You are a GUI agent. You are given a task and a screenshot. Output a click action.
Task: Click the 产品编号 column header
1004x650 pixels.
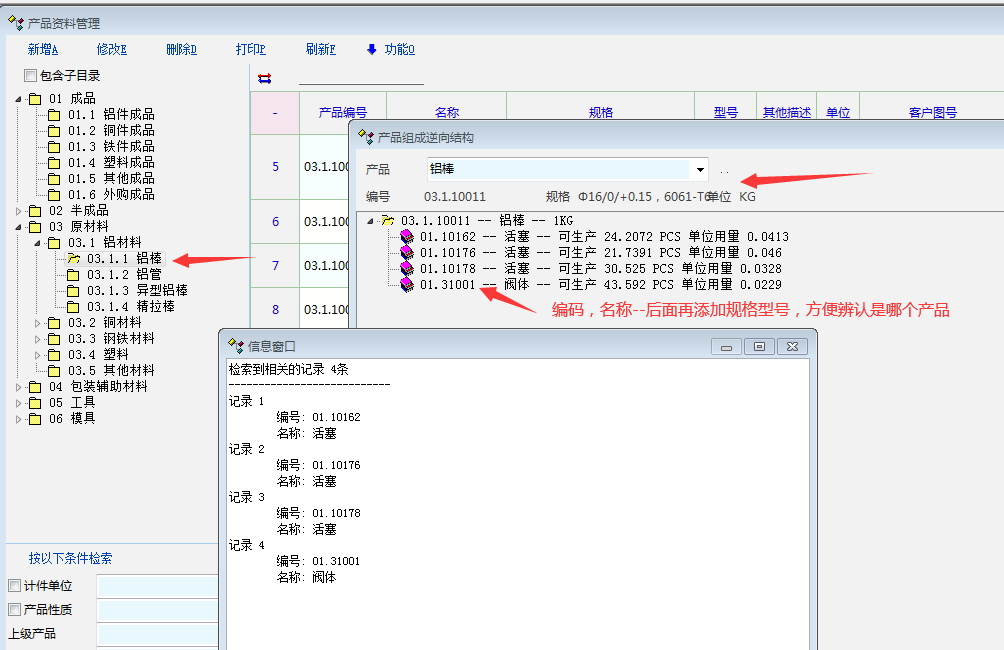[x=342, y=113]
